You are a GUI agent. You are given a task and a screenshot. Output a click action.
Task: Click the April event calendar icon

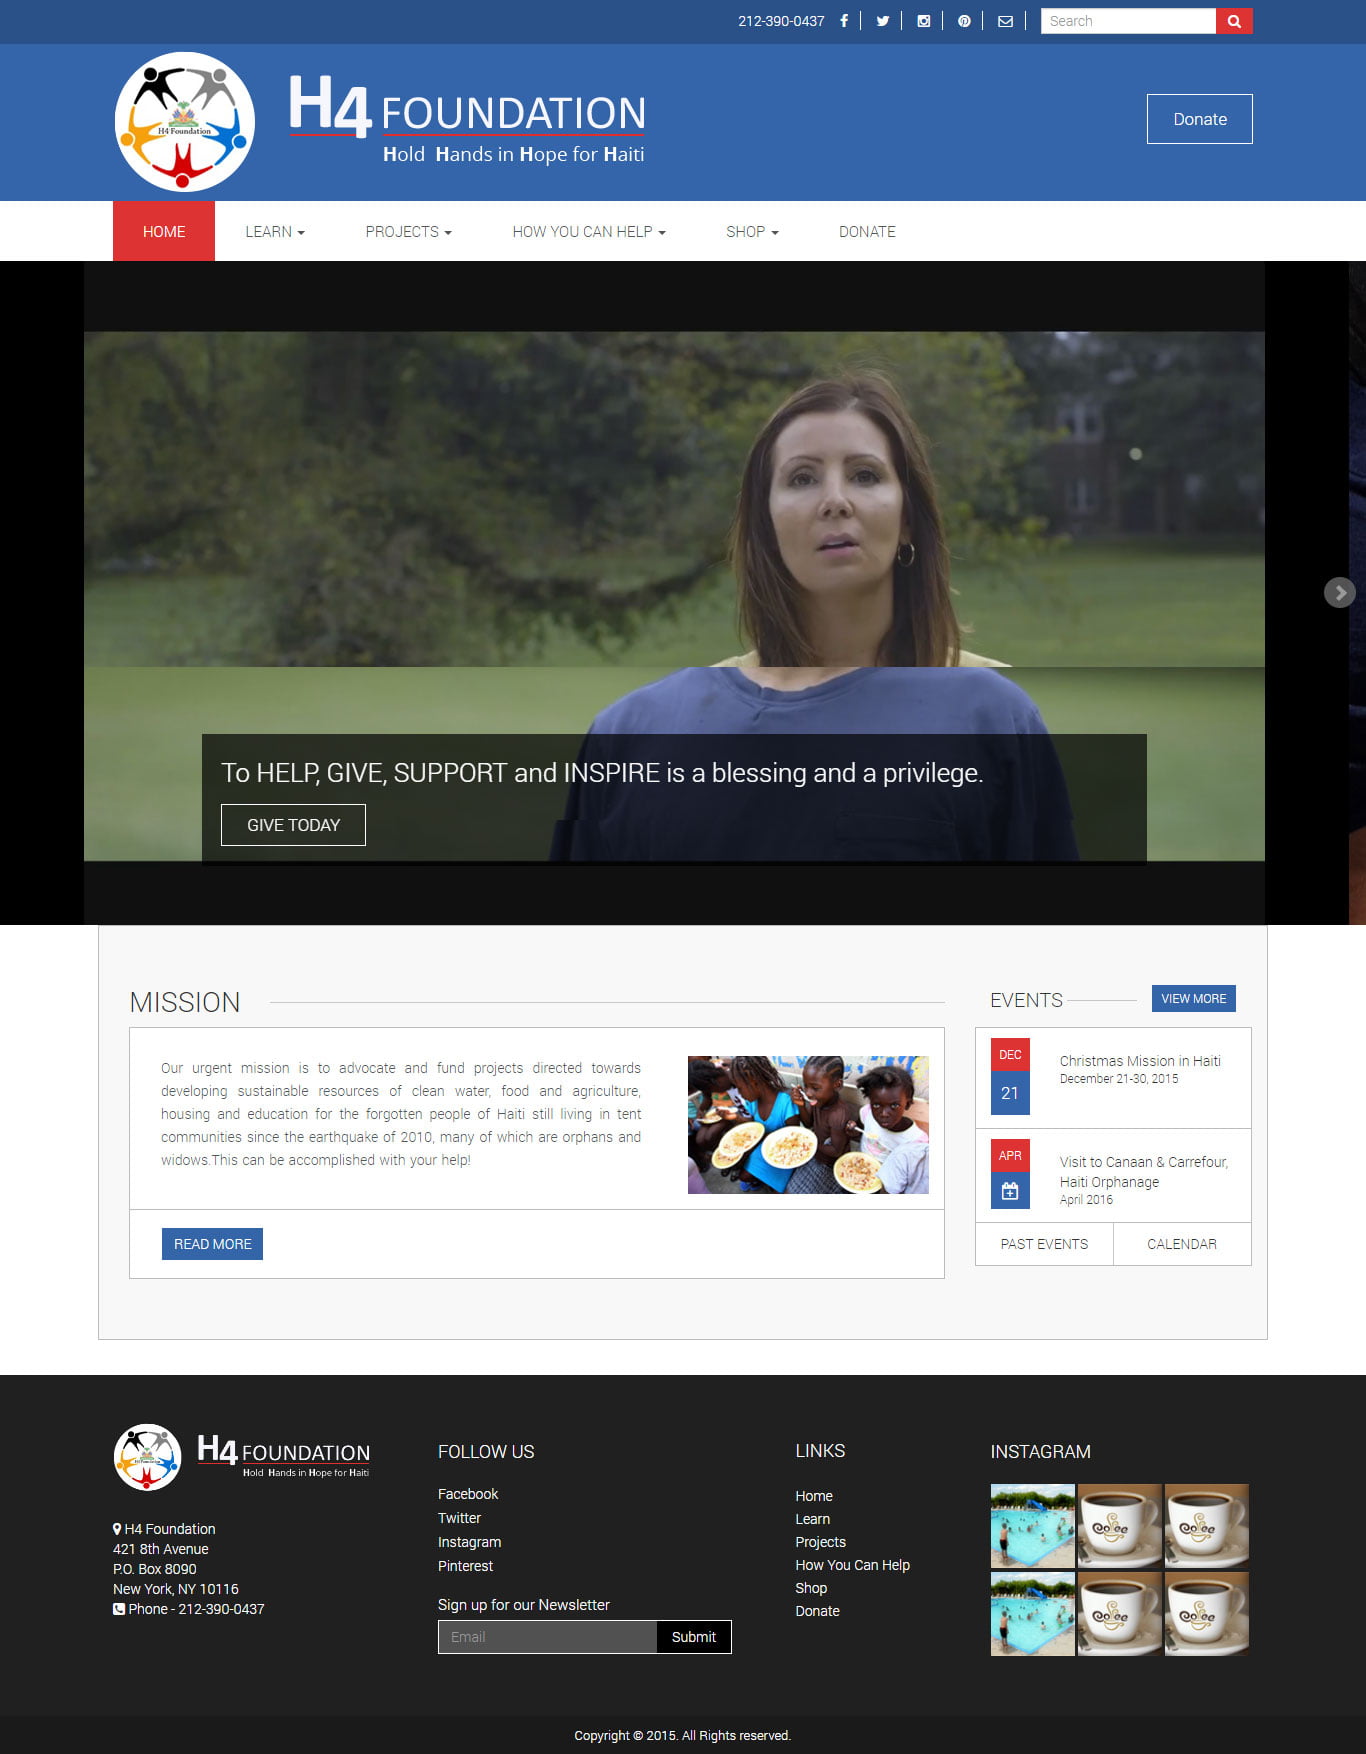(x=1010, y=1191)
